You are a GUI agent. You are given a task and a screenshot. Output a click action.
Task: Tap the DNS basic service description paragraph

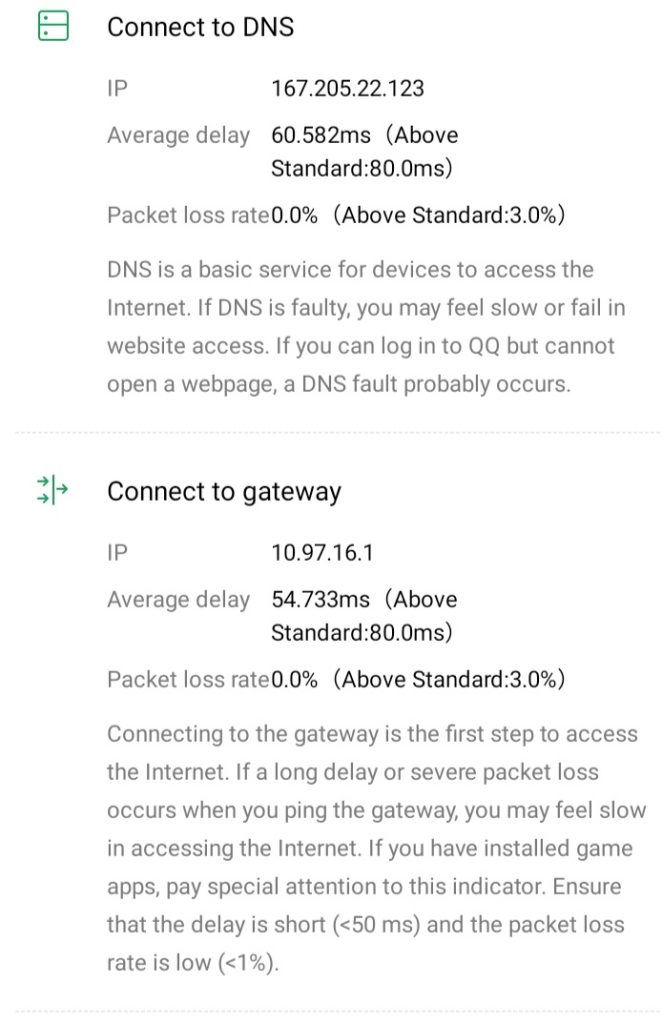366,327
